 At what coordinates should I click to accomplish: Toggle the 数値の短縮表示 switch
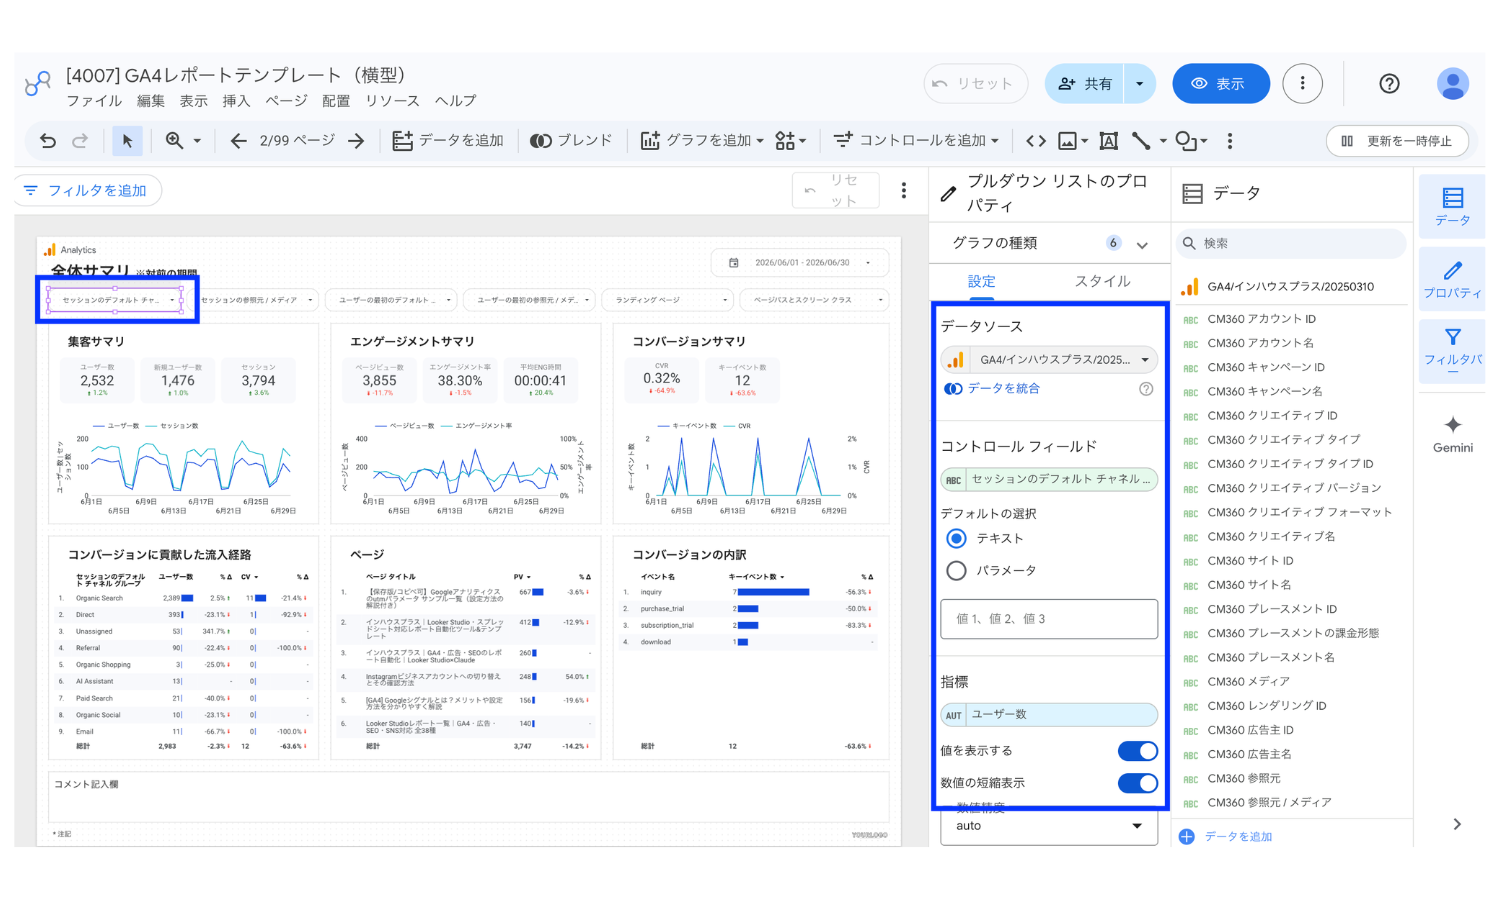[x=1138, y=783]
